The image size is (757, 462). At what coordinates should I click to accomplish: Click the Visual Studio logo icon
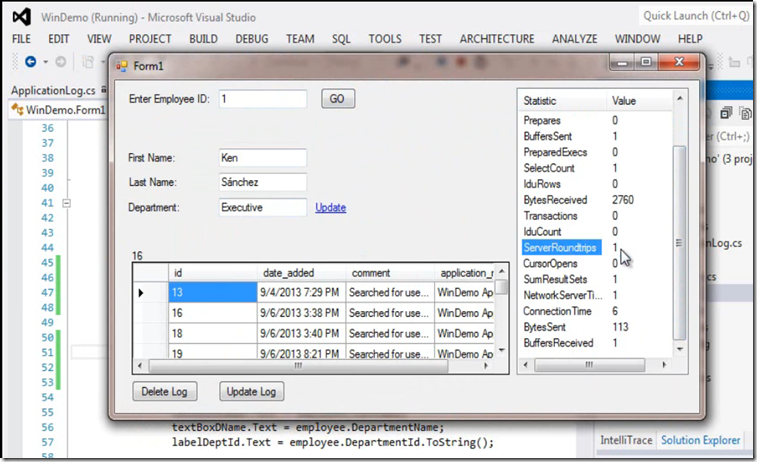click(x=22, y=17)
